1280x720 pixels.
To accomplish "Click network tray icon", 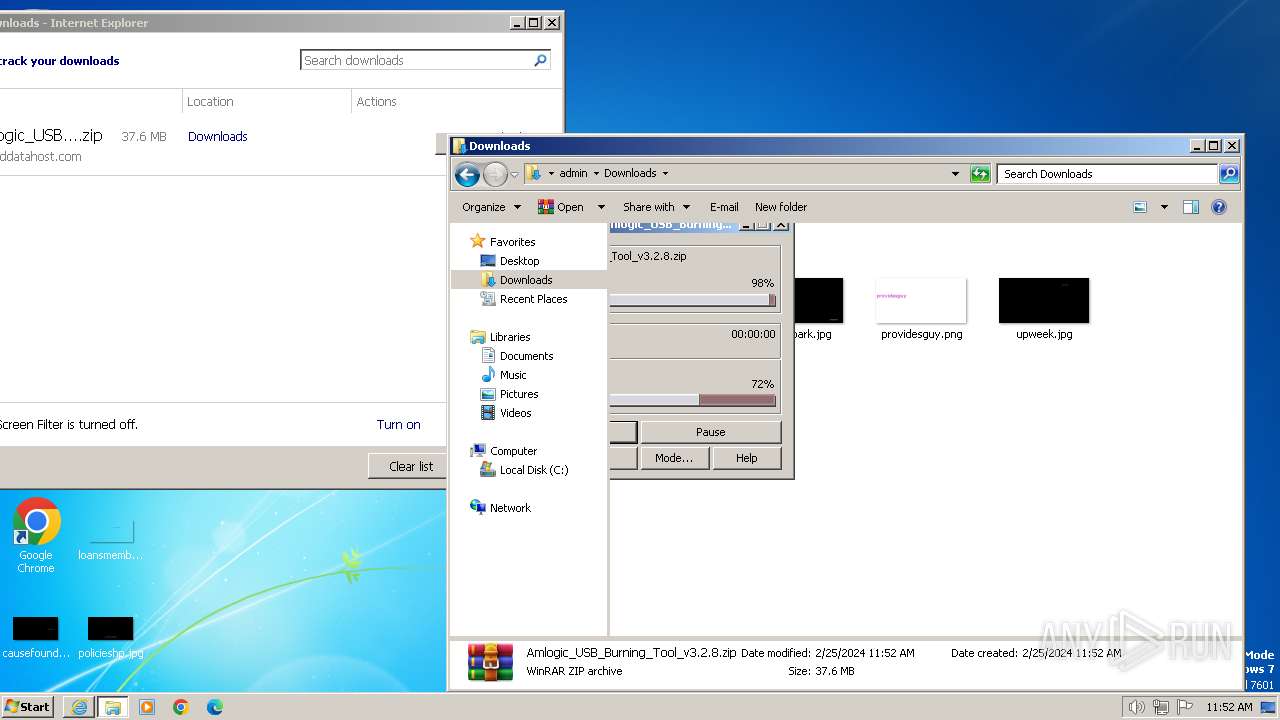I will [x=1161, y=707].
